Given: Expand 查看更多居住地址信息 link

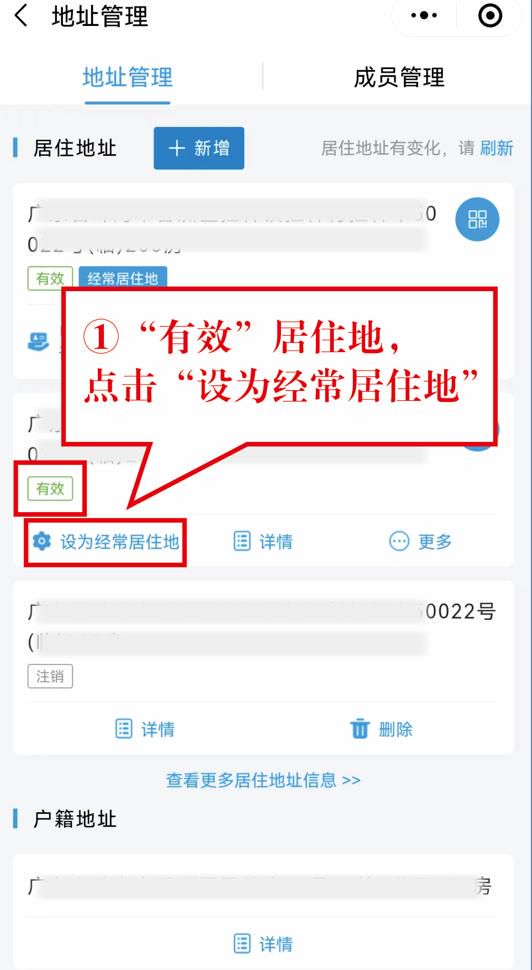Looking at the screenshot, I should [x=263, y=779].
